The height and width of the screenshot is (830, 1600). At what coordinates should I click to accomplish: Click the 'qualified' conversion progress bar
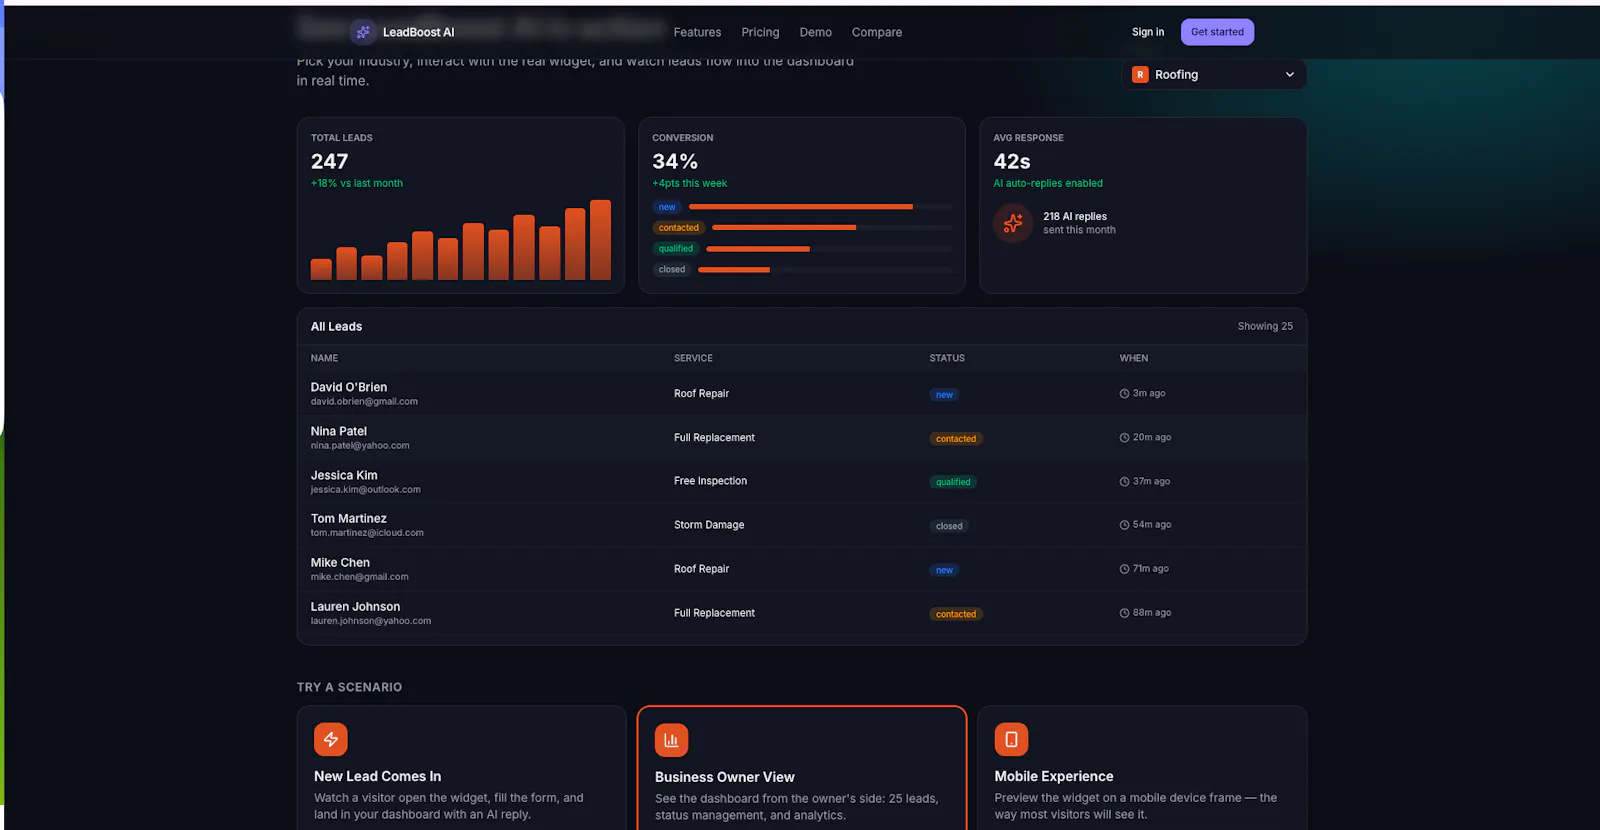(829, 249)
